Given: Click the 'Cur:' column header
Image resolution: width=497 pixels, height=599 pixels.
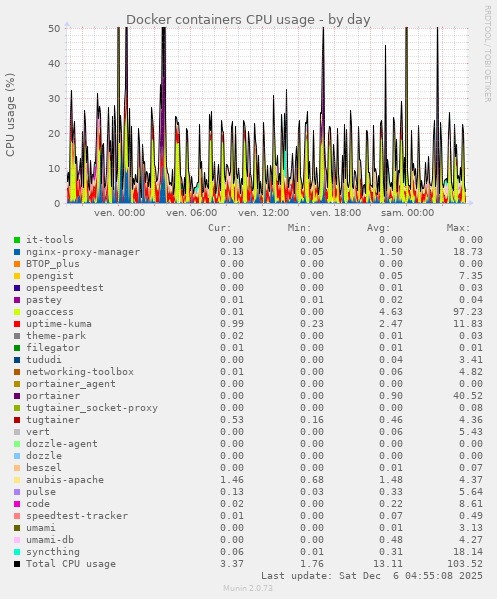Looking at the screenshot, I should pos(220,228).
